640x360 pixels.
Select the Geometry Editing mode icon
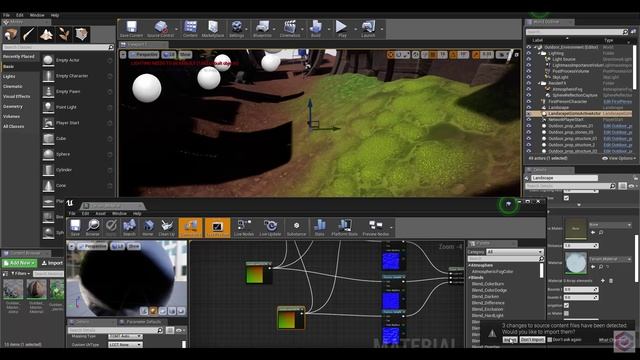[81, 34]
